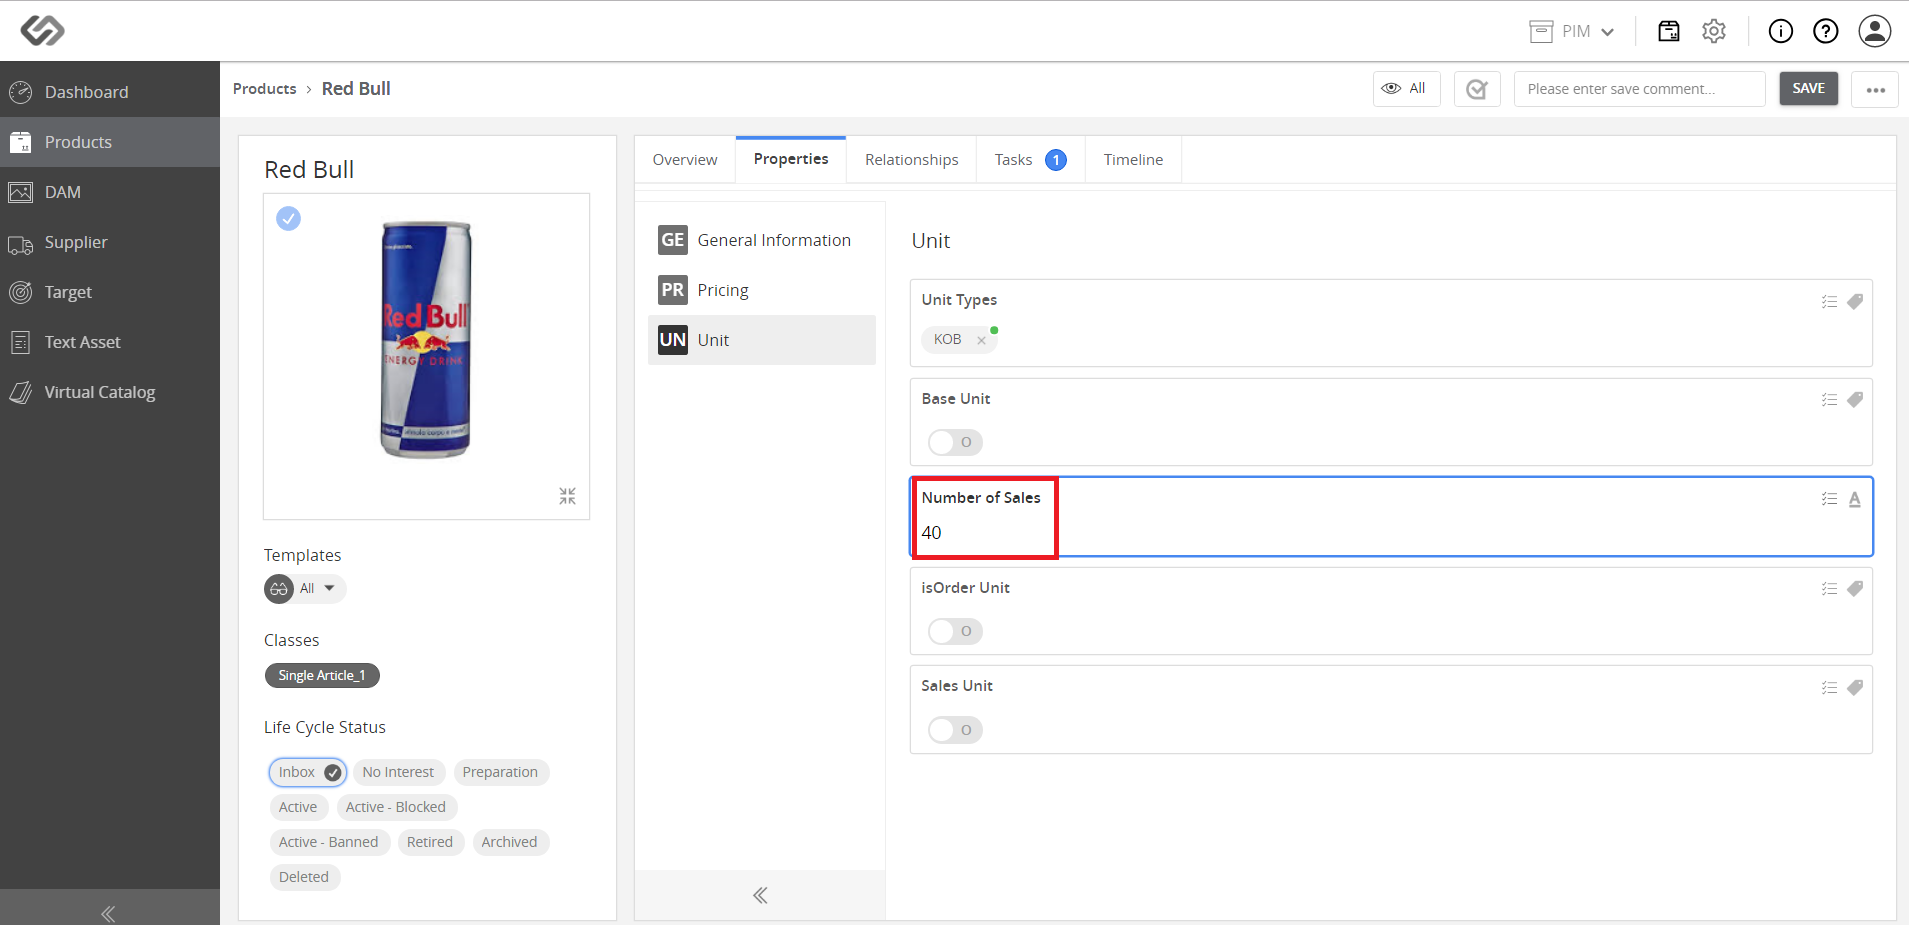Open the calendar save icon in header
This screenshot has width=1909, height=925.
pyautogui.click(x=1669, y=31)
